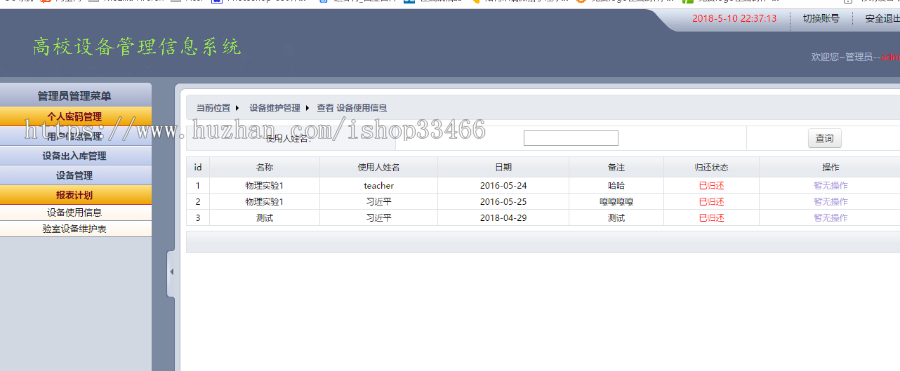Click 当前位置 breadcrumb label
Image resolution: width=900 pixels, height=371 pixels.
click(214, 108)
